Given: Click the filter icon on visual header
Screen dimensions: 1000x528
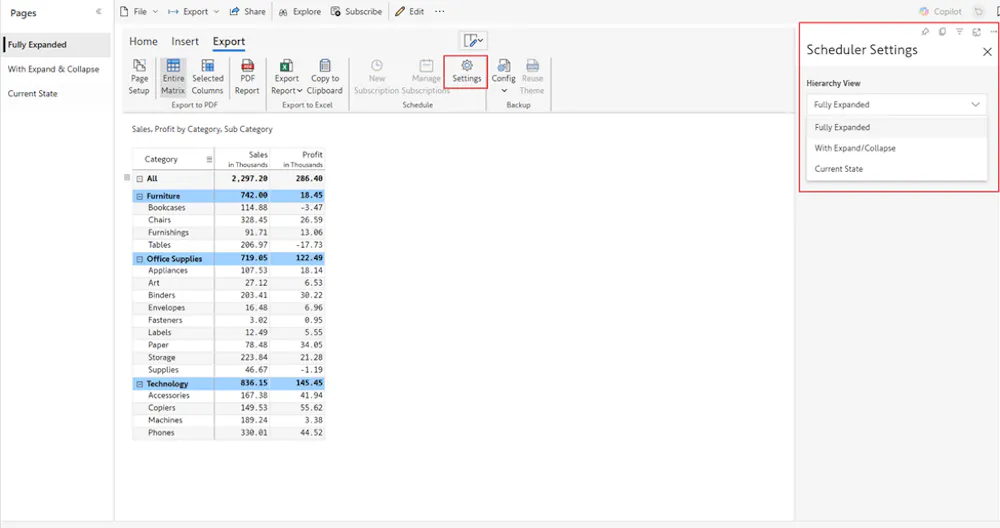Looking at the screenshot, I should point(959,31).
